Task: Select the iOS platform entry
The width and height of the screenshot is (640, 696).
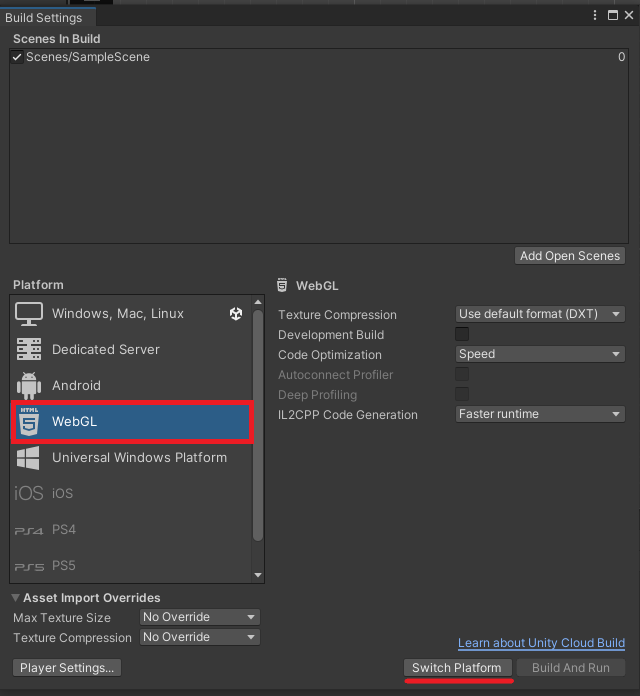Action: click(x=131, y=493)
